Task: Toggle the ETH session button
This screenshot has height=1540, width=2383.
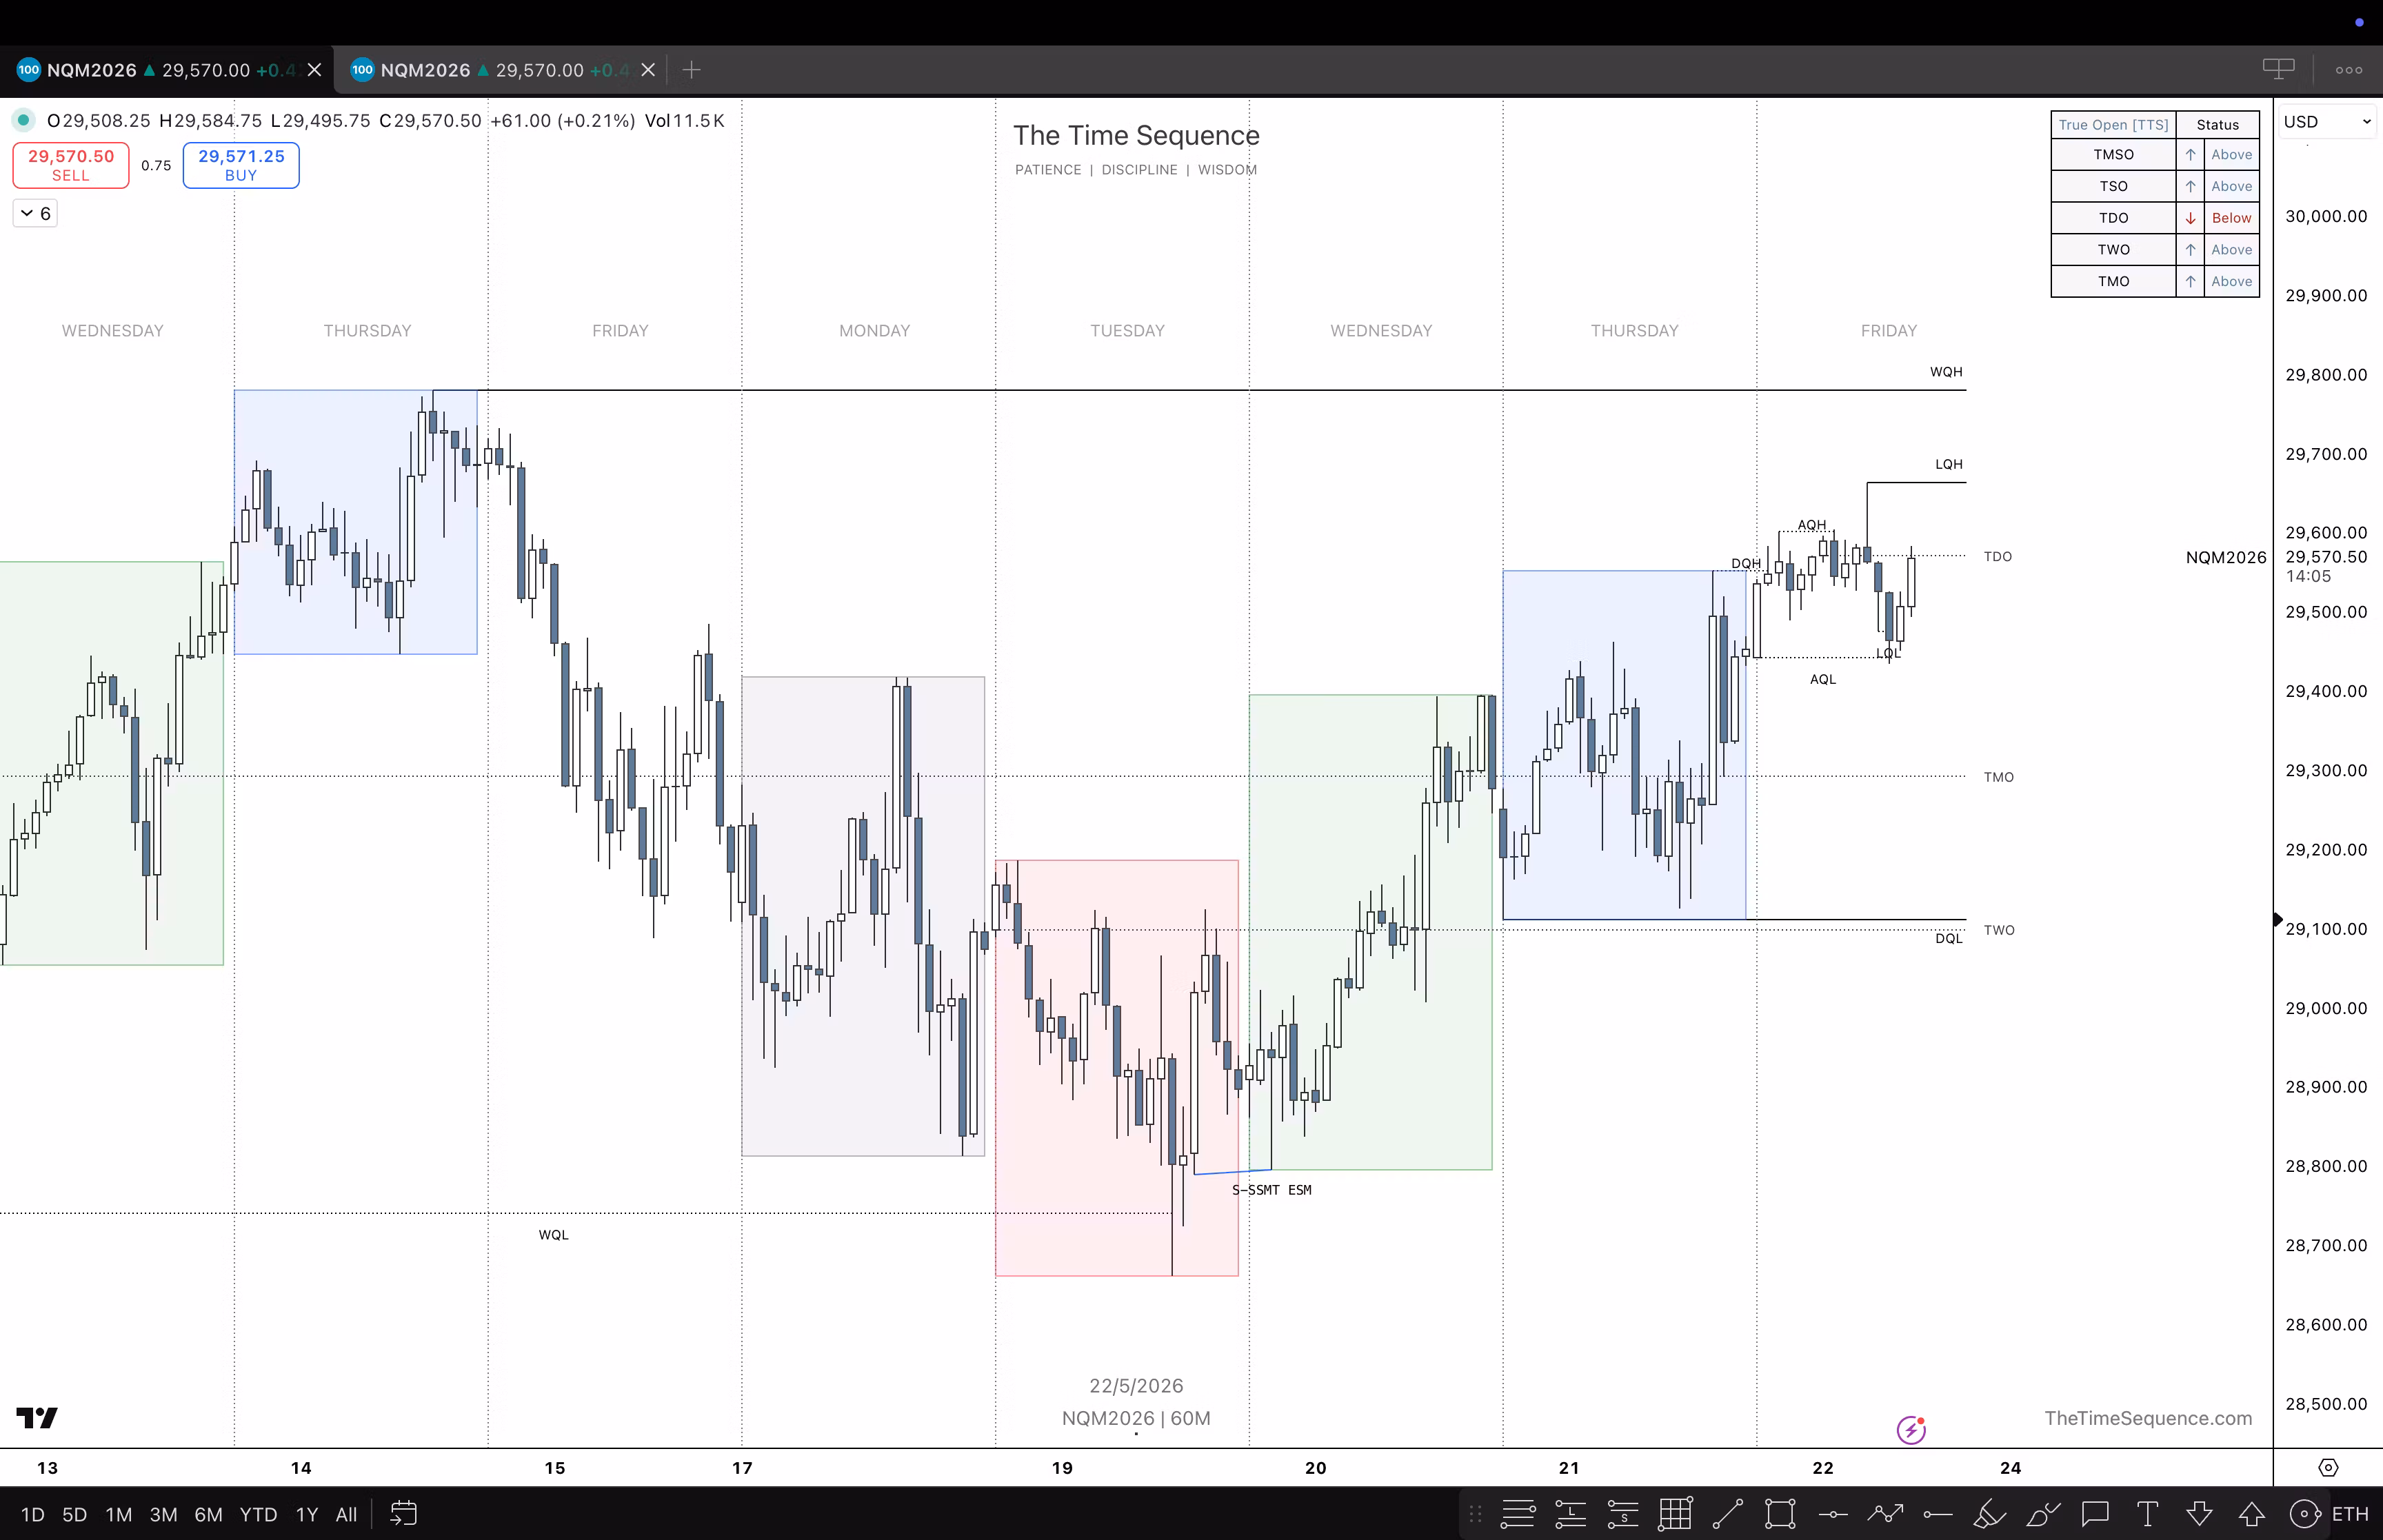Action: click(x=2350, y=1514)
